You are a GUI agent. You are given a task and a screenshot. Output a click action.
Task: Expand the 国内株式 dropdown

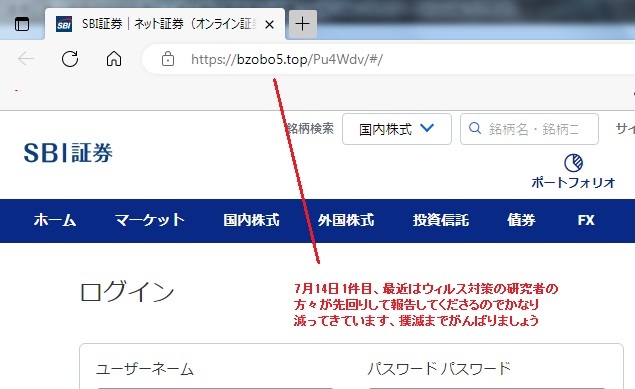point(396,129)
